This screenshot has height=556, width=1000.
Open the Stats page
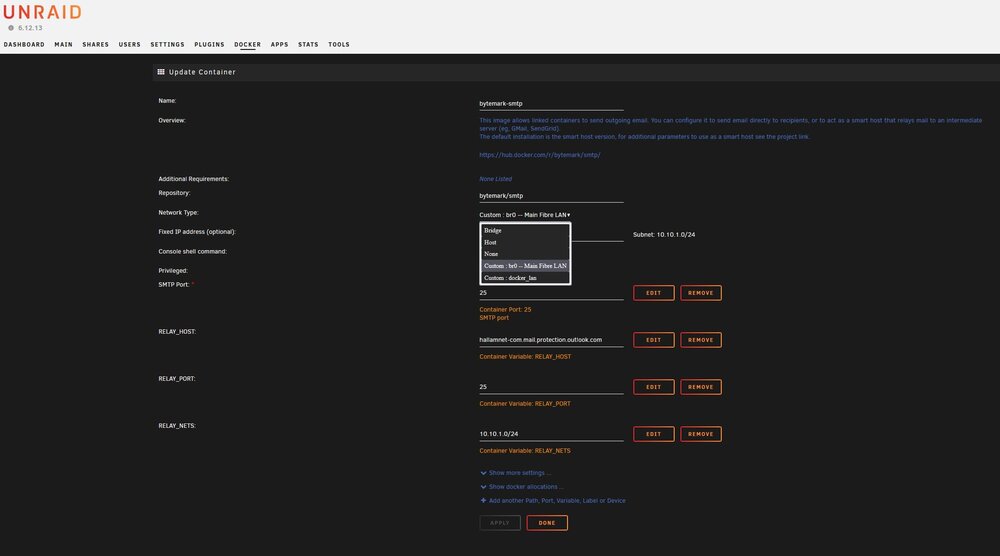coord(308,45)
